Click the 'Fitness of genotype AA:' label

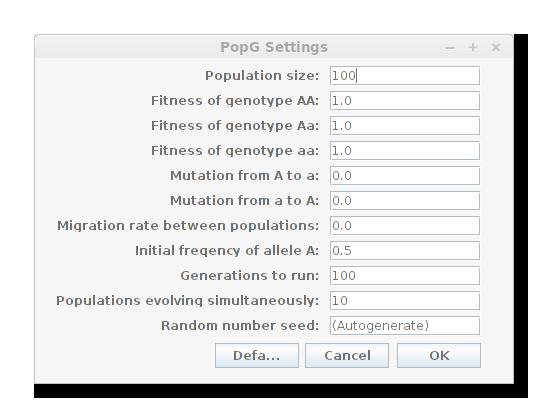[x=235, y=101]
